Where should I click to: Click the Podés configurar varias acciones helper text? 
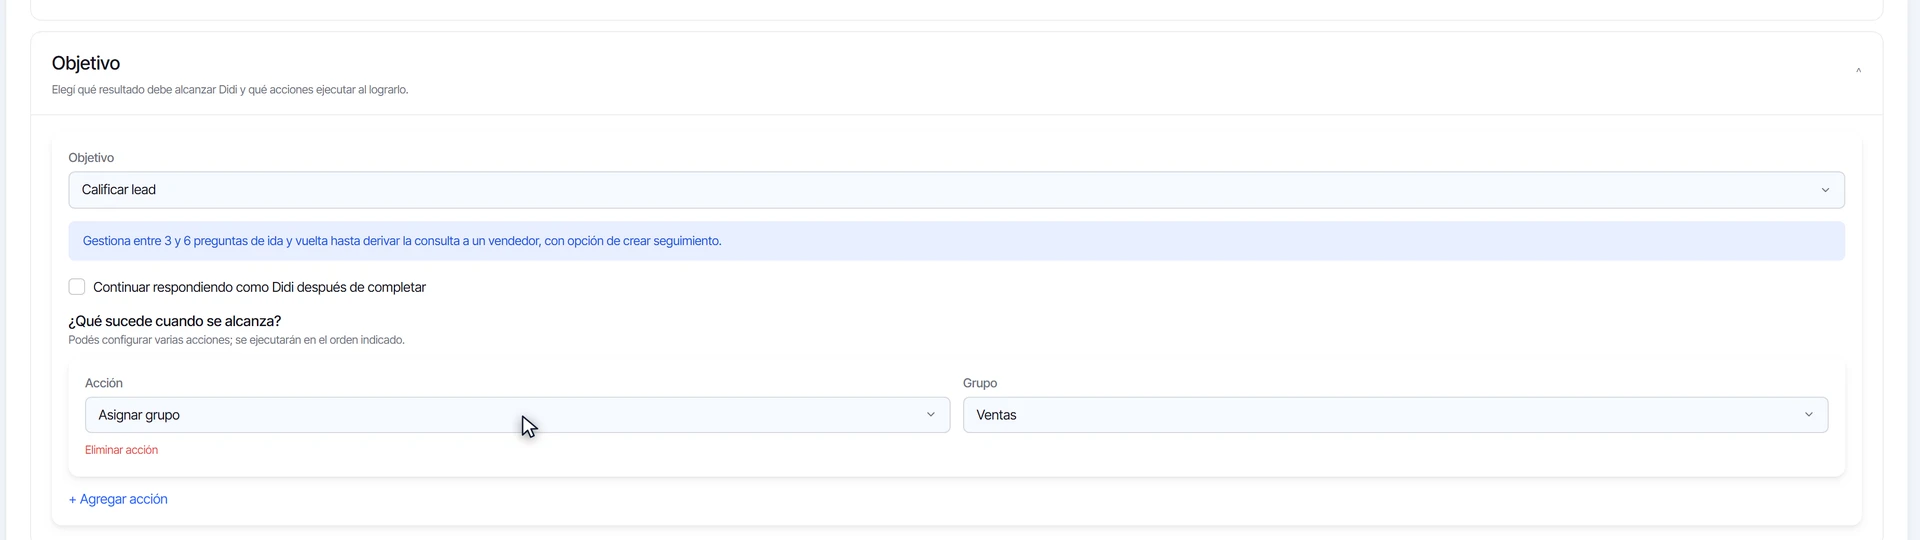tap(236, 340)
